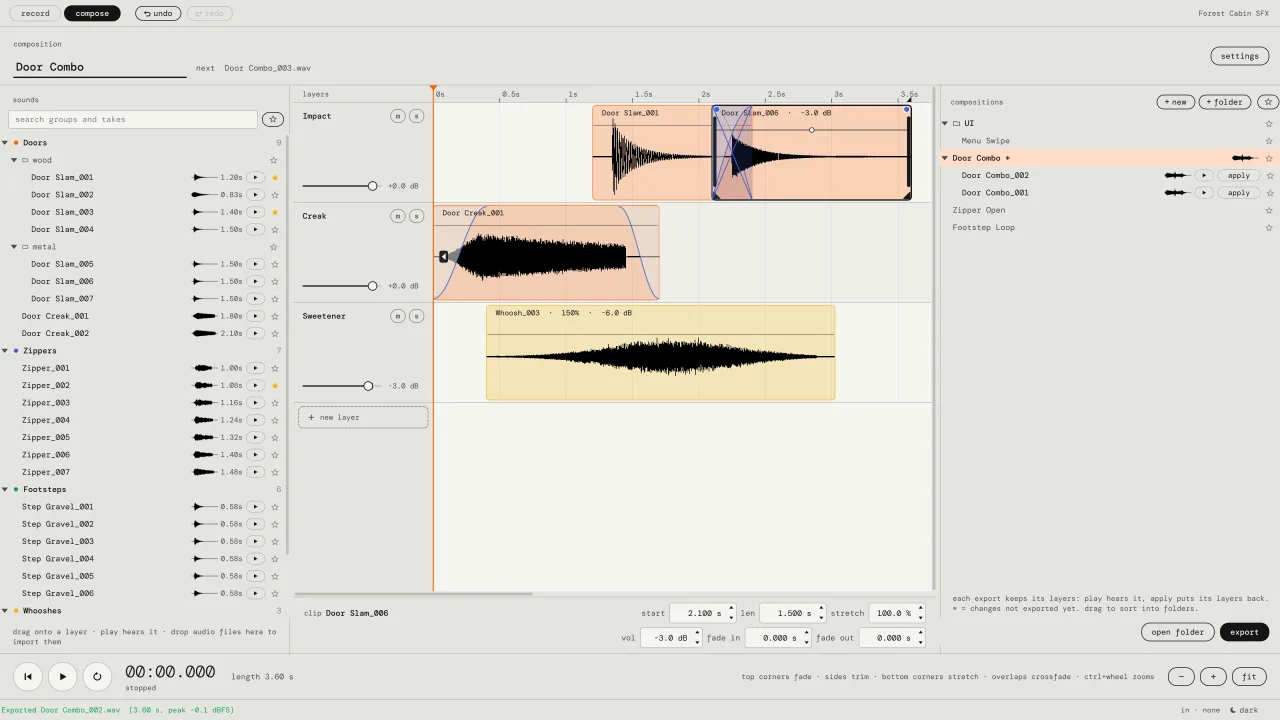1280x720 pixels.
Task: Open the Footstep Loop composition
Action: click(983, 228)
